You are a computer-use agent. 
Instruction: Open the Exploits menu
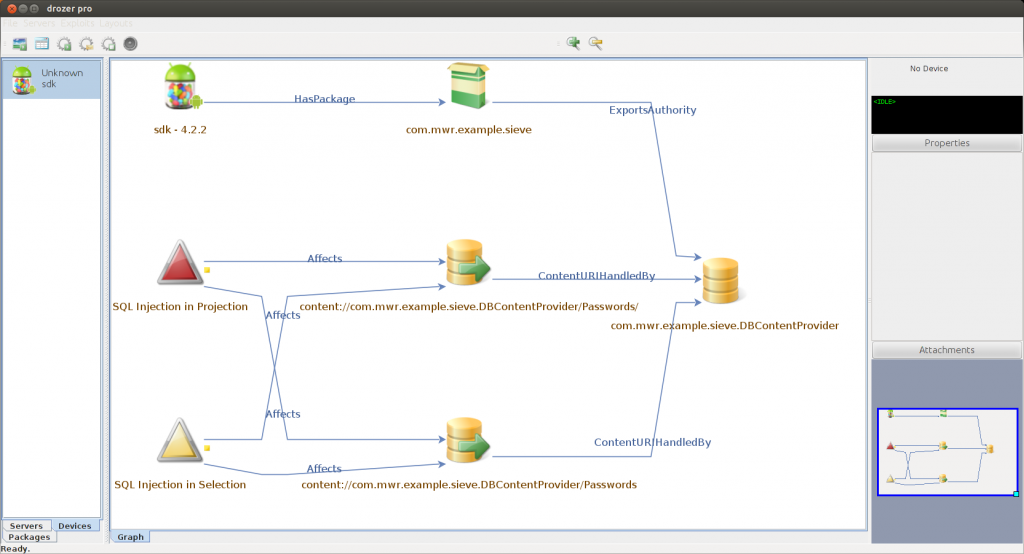pyautogui.click(x=77, y=24)
